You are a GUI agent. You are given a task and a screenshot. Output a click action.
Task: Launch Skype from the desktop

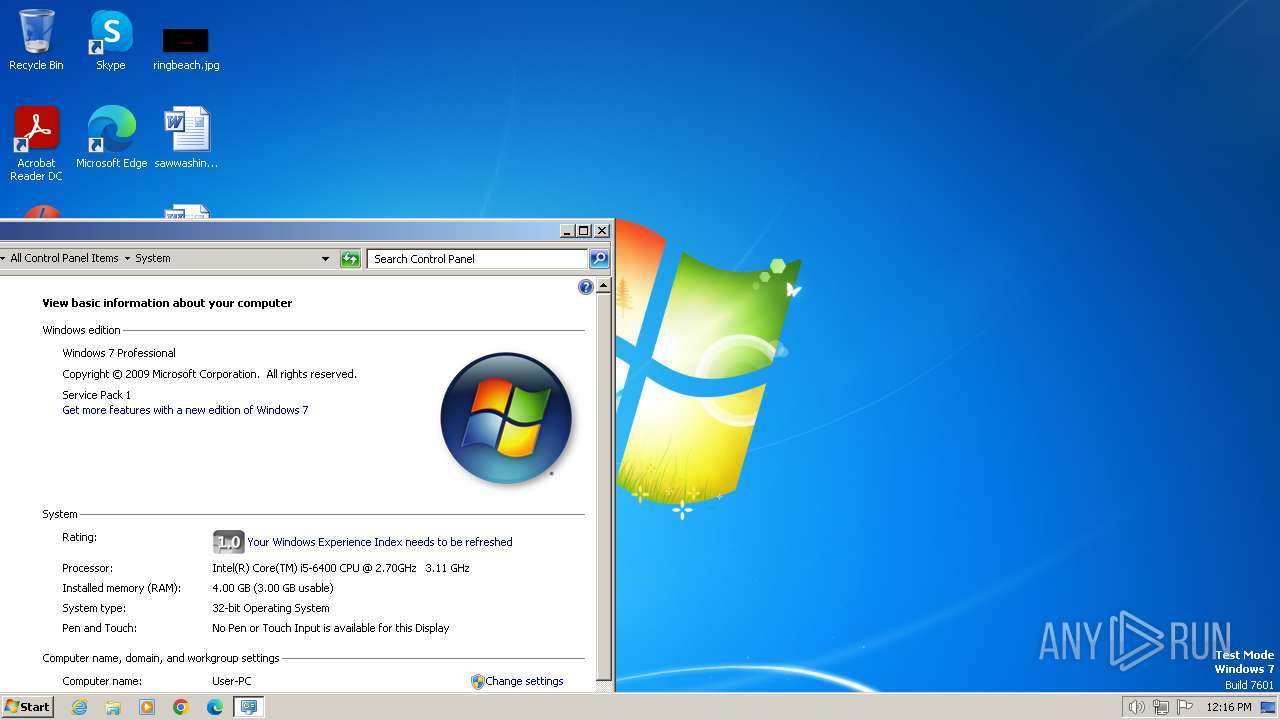[110, 41]
